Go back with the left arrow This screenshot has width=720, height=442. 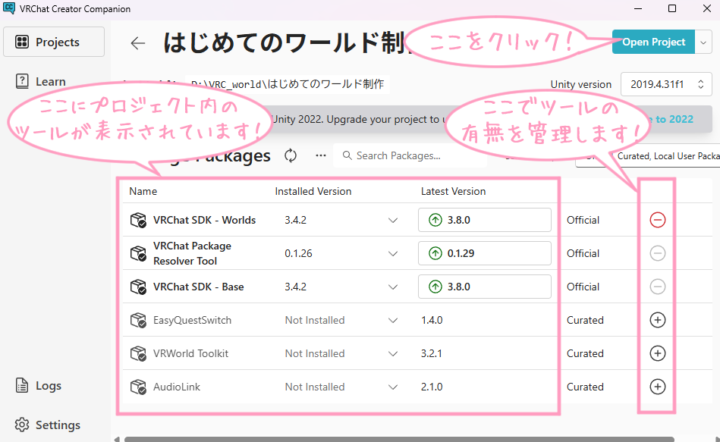coord(138,43)
